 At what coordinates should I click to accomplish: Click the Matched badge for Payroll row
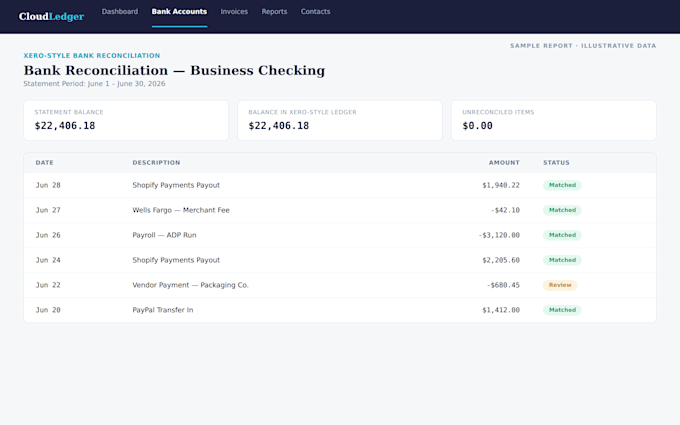pyautogui.click(x=562, y=235)
